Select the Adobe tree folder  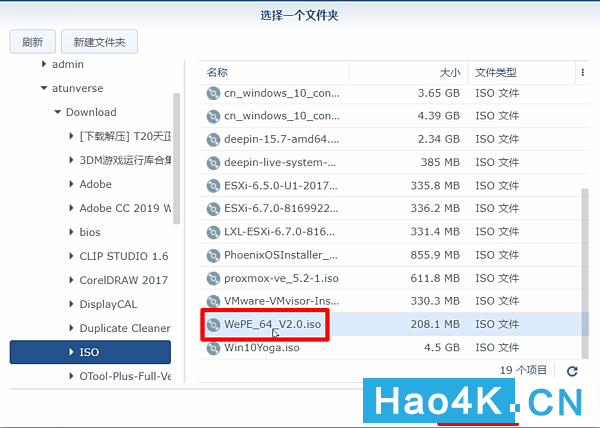(x=96, y=184)
